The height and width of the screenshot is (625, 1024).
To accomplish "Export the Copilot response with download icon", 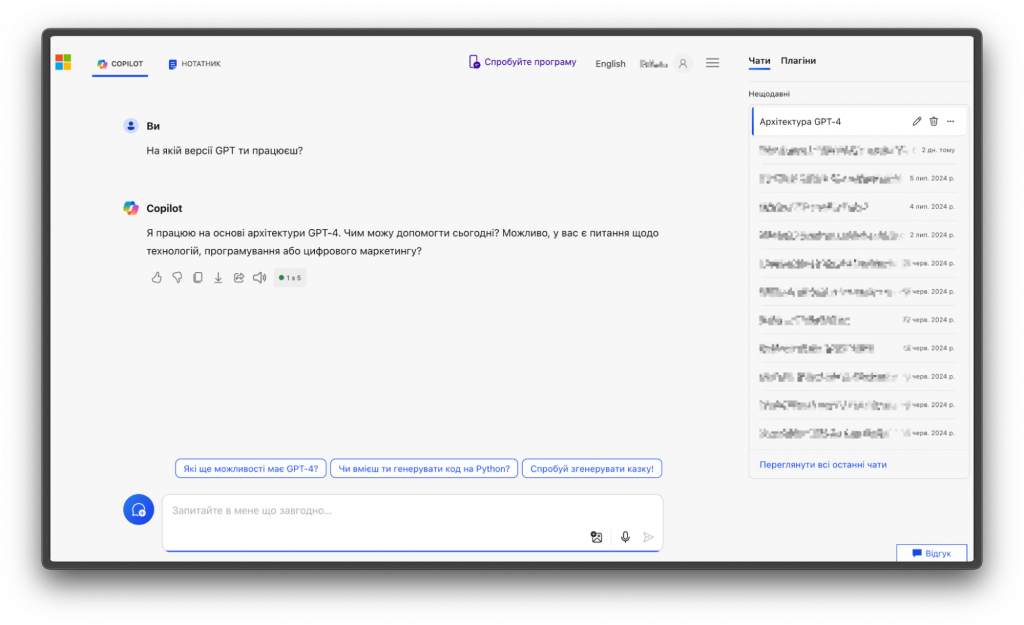I will tap(218, 278).
